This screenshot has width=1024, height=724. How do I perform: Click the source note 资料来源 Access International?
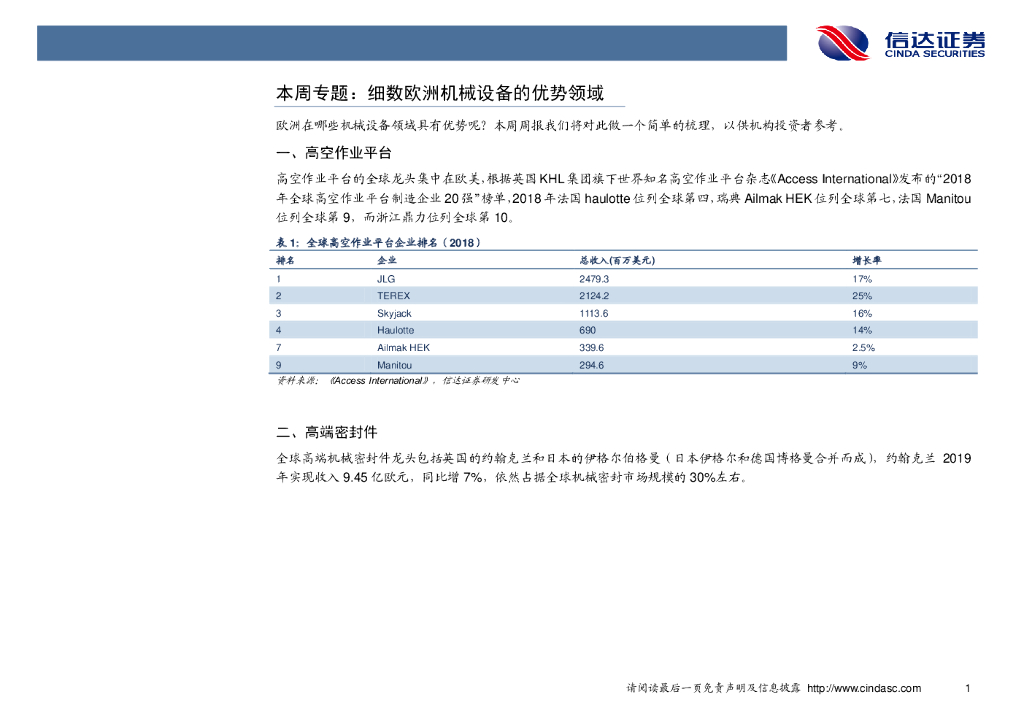[398, 381]
